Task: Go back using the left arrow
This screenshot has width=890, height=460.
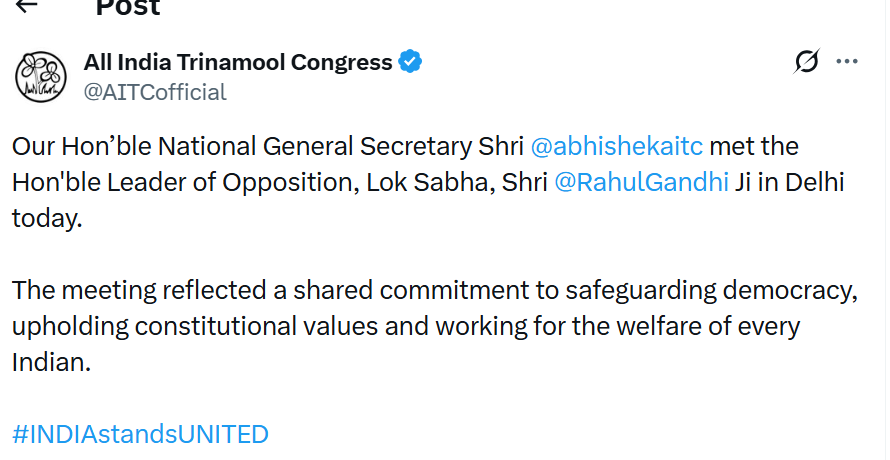Action: click(26, 5)
